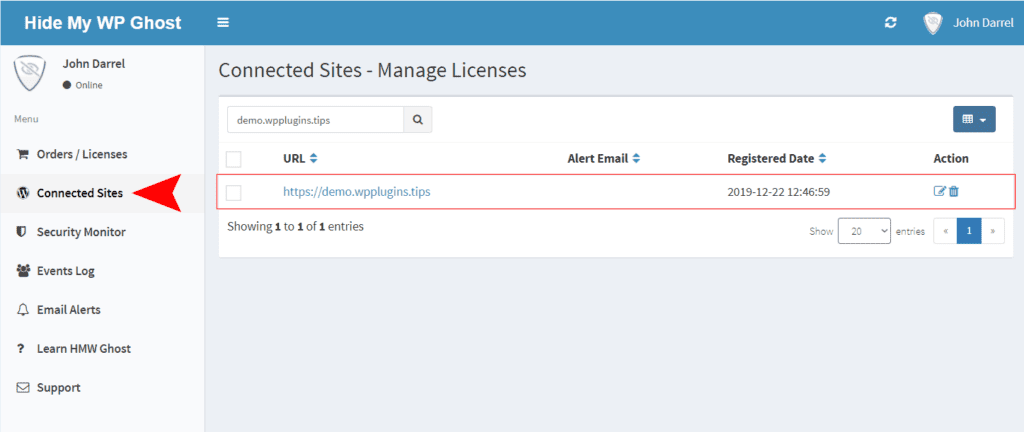
Task: Click the Online status indicator
Action: [x=82, y=85]
